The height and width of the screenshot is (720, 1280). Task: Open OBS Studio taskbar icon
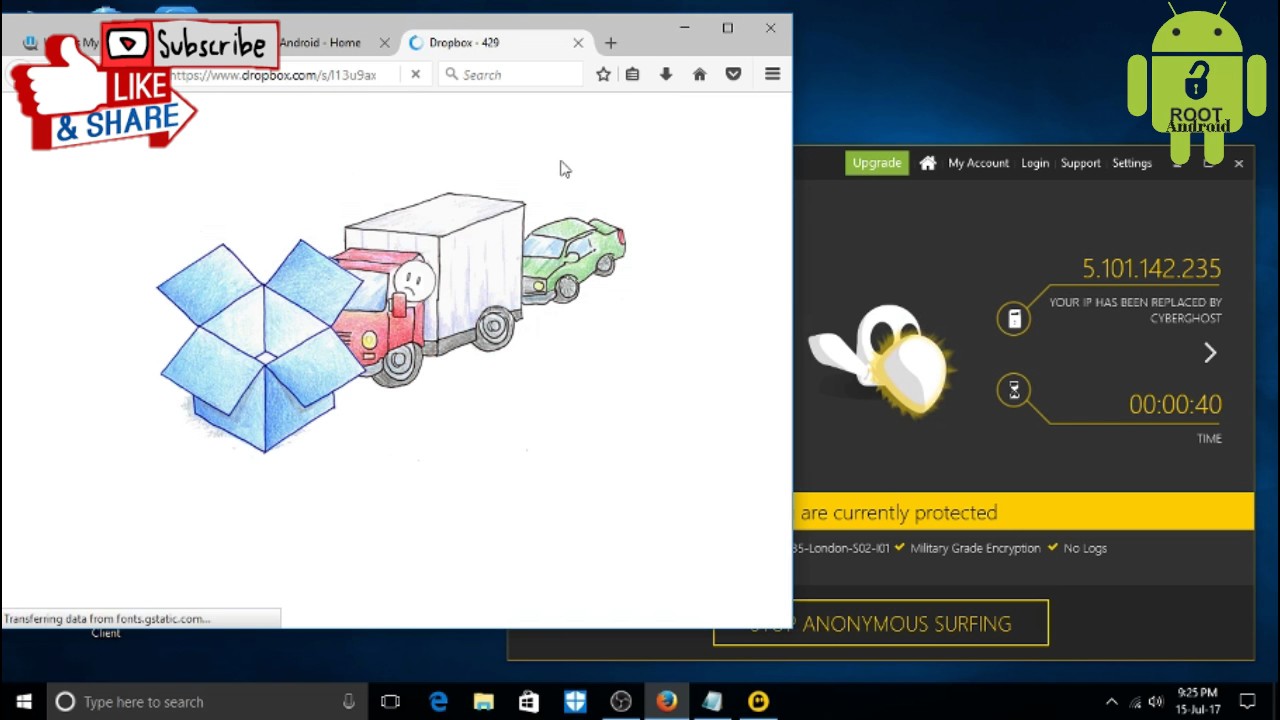[621, 701]
